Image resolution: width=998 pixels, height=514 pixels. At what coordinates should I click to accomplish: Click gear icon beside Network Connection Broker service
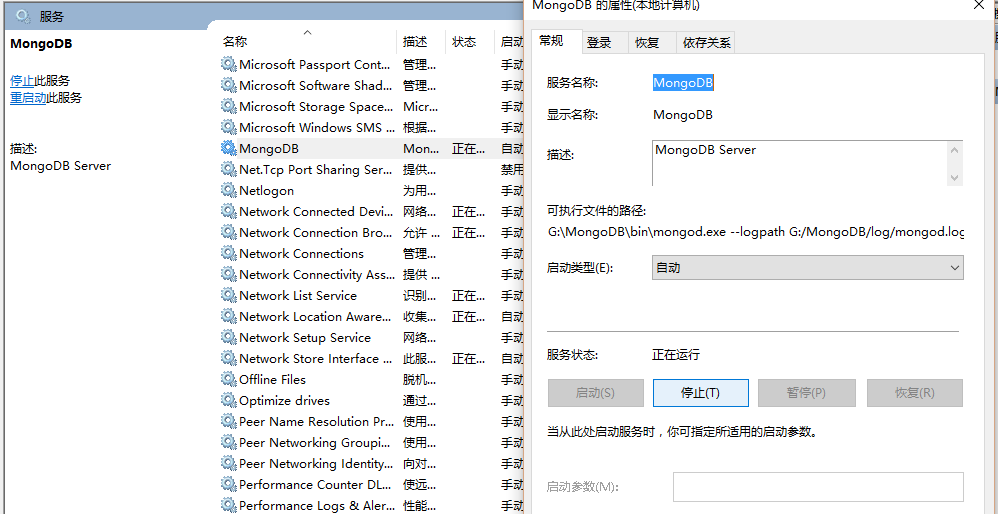pyautogui.click(x=228, y=232)
